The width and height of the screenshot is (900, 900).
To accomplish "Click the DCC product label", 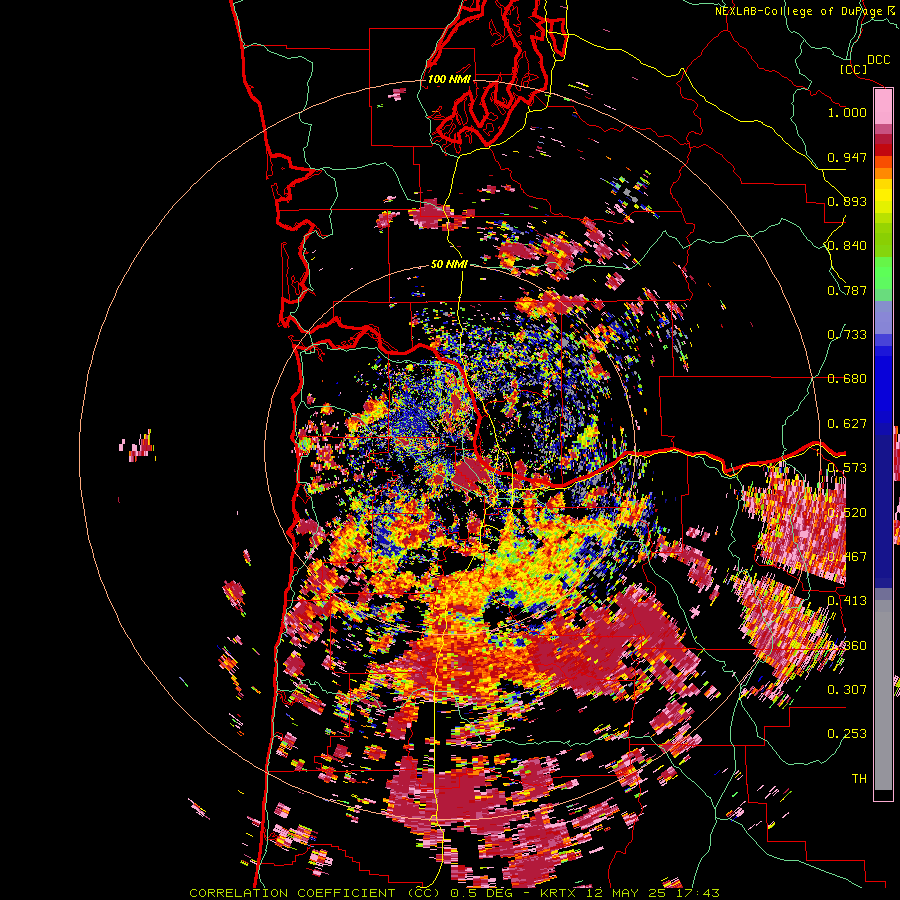I will [878, 60].
